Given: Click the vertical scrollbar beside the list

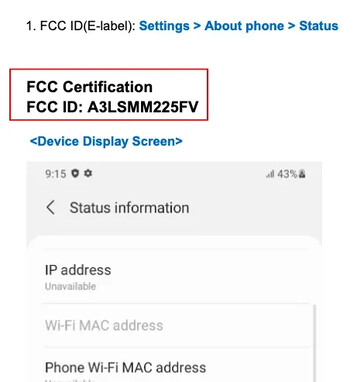Looking at the screenshot, I should tap(314, 343).
